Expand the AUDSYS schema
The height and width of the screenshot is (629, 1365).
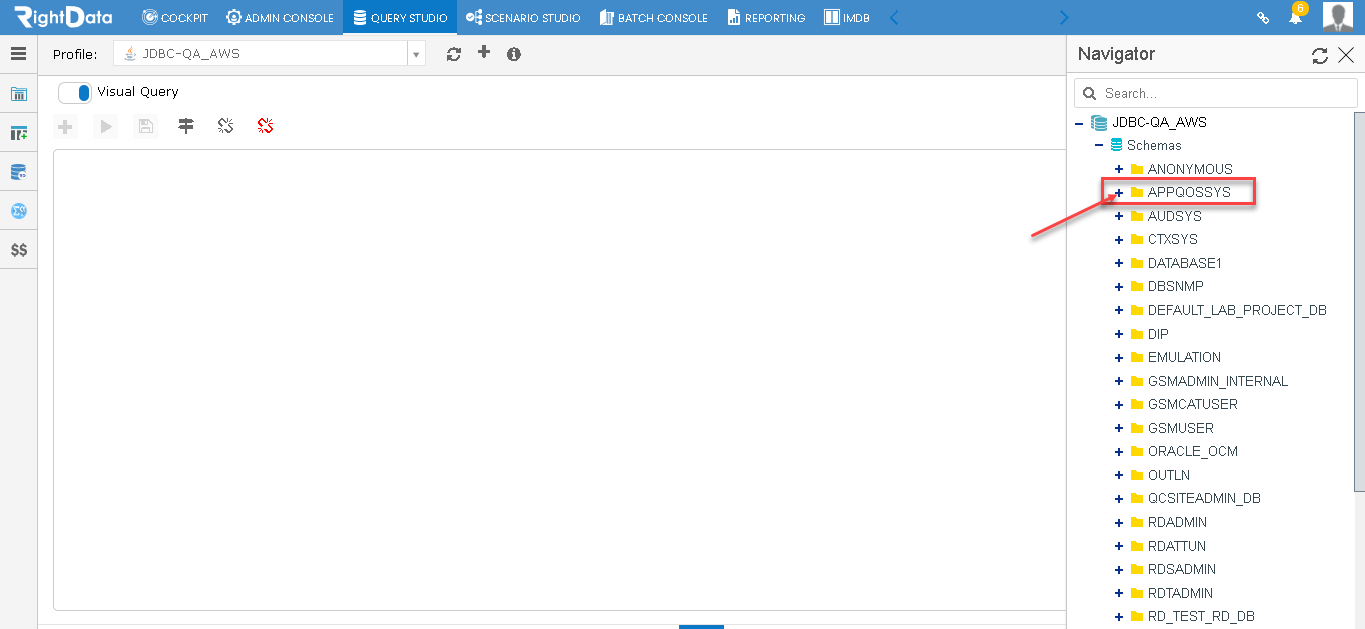pyautogui.click(x=1119, y=216)
